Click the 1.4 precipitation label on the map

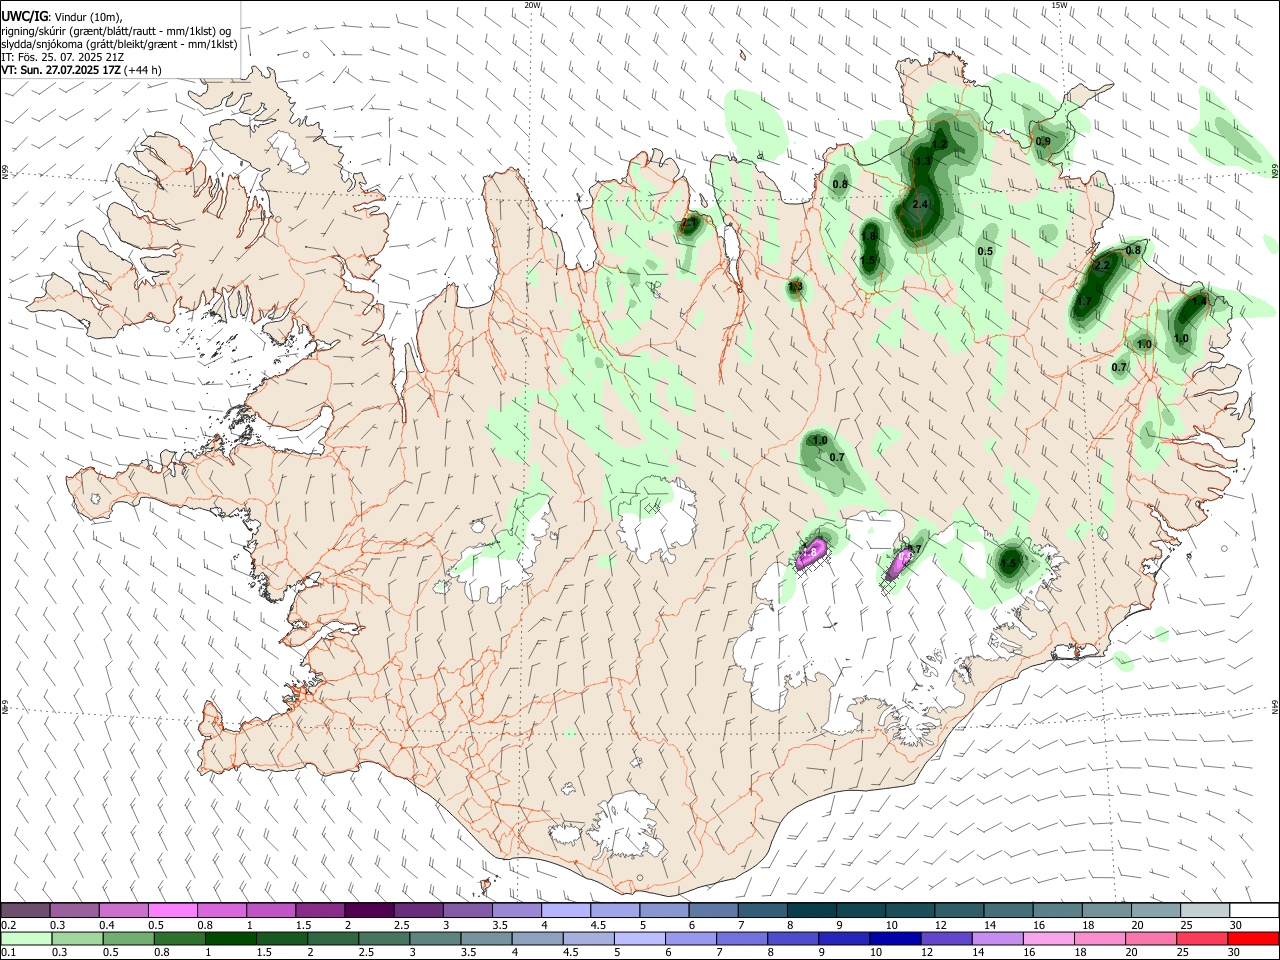pos(1199,301)
